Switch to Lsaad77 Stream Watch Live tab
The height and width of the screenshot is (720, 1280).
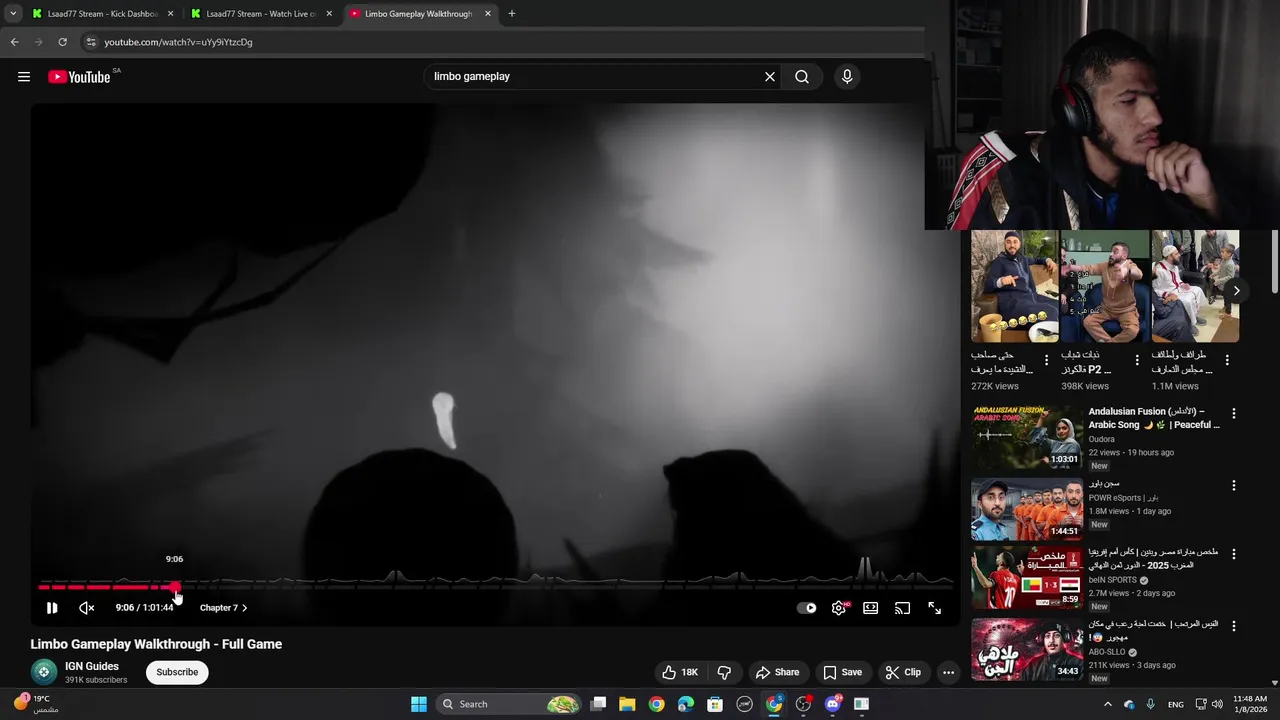click(x=262, y=14)
